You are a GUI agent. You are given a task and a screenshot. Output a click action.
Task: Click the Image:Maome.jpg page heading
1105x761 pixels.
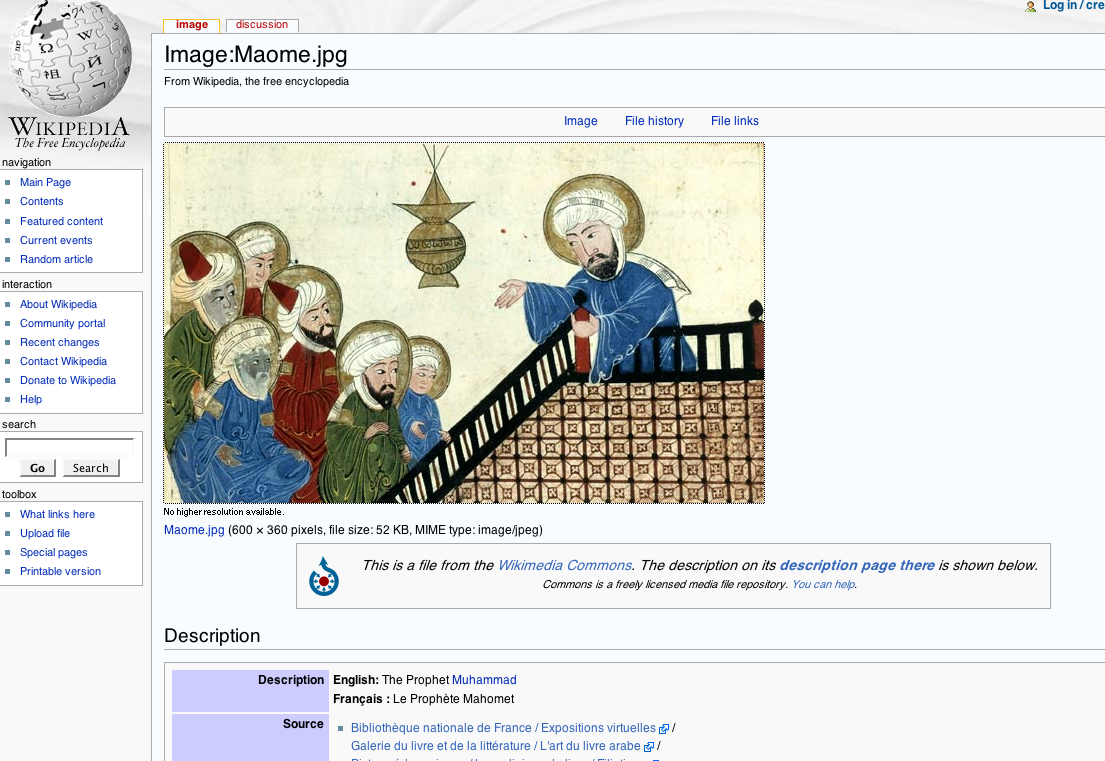[256, 54]
